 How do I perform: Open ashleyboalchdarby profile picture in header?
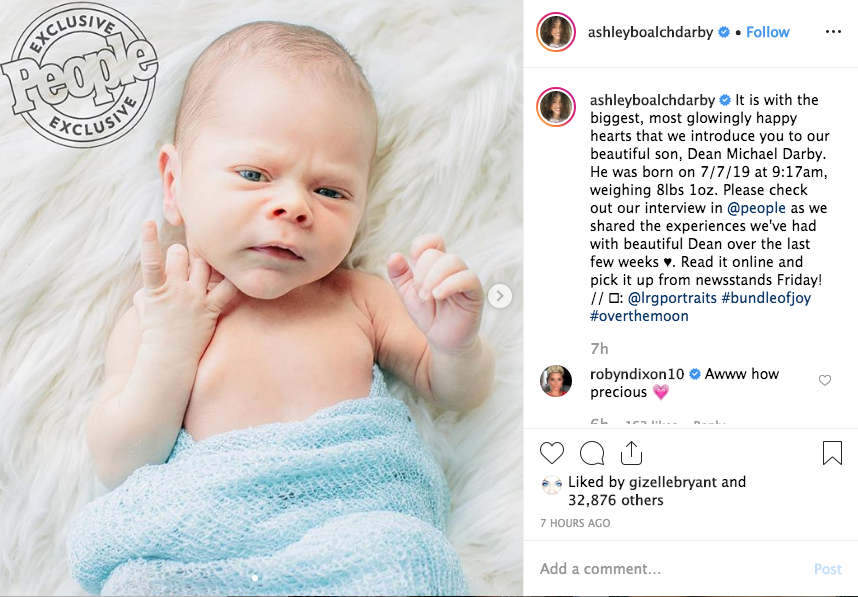pos(555,32)
